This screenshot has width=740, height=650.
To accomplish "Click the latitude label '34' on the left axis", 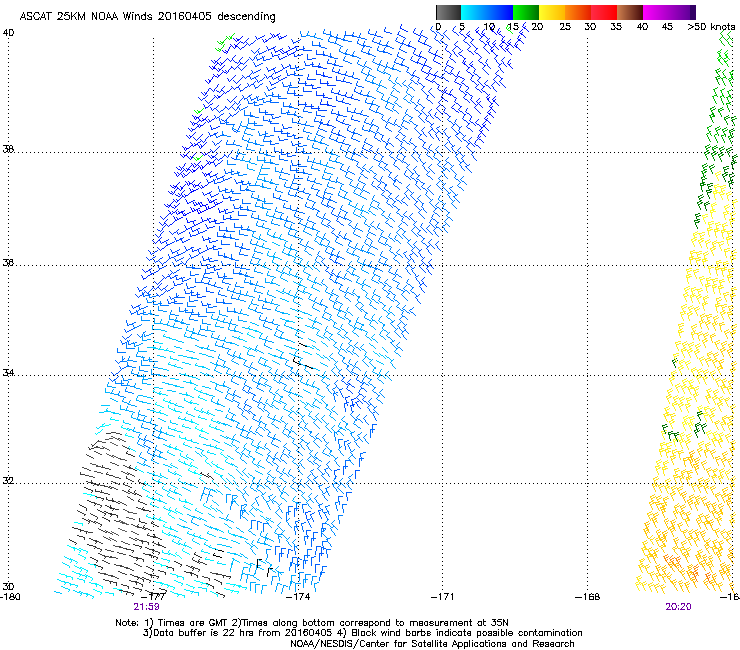I will point(8,373).
